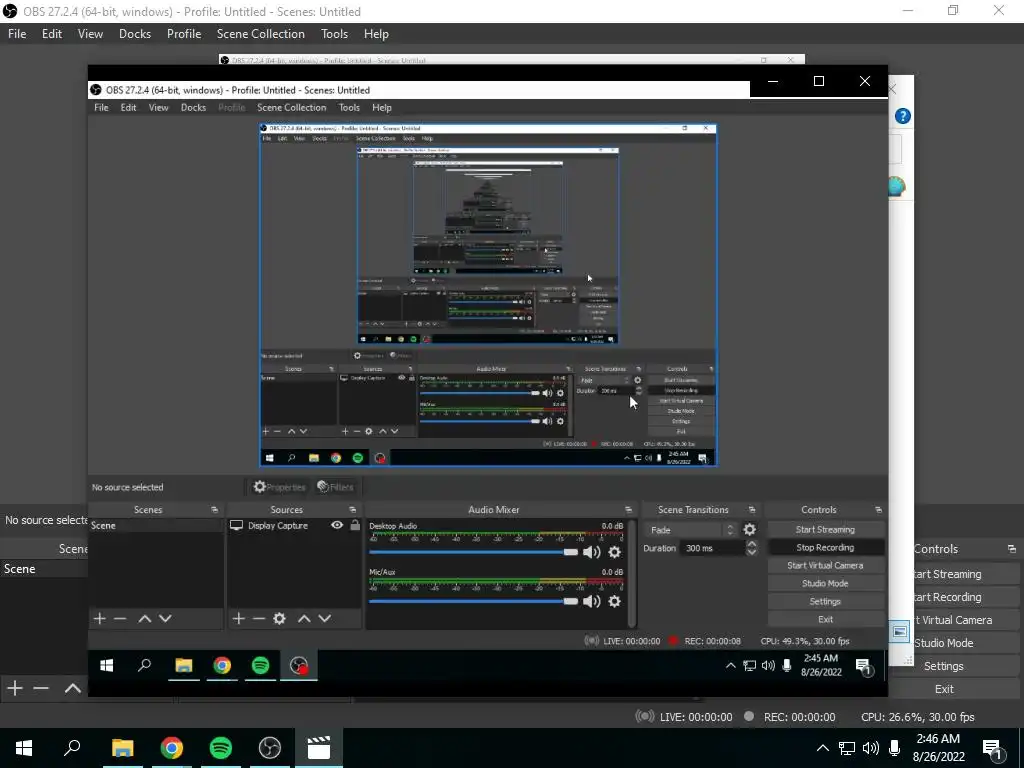Click Start Streaming button in front window
Image resolution: width=1024 pixels, height=768 pixels.
(825, 530)
